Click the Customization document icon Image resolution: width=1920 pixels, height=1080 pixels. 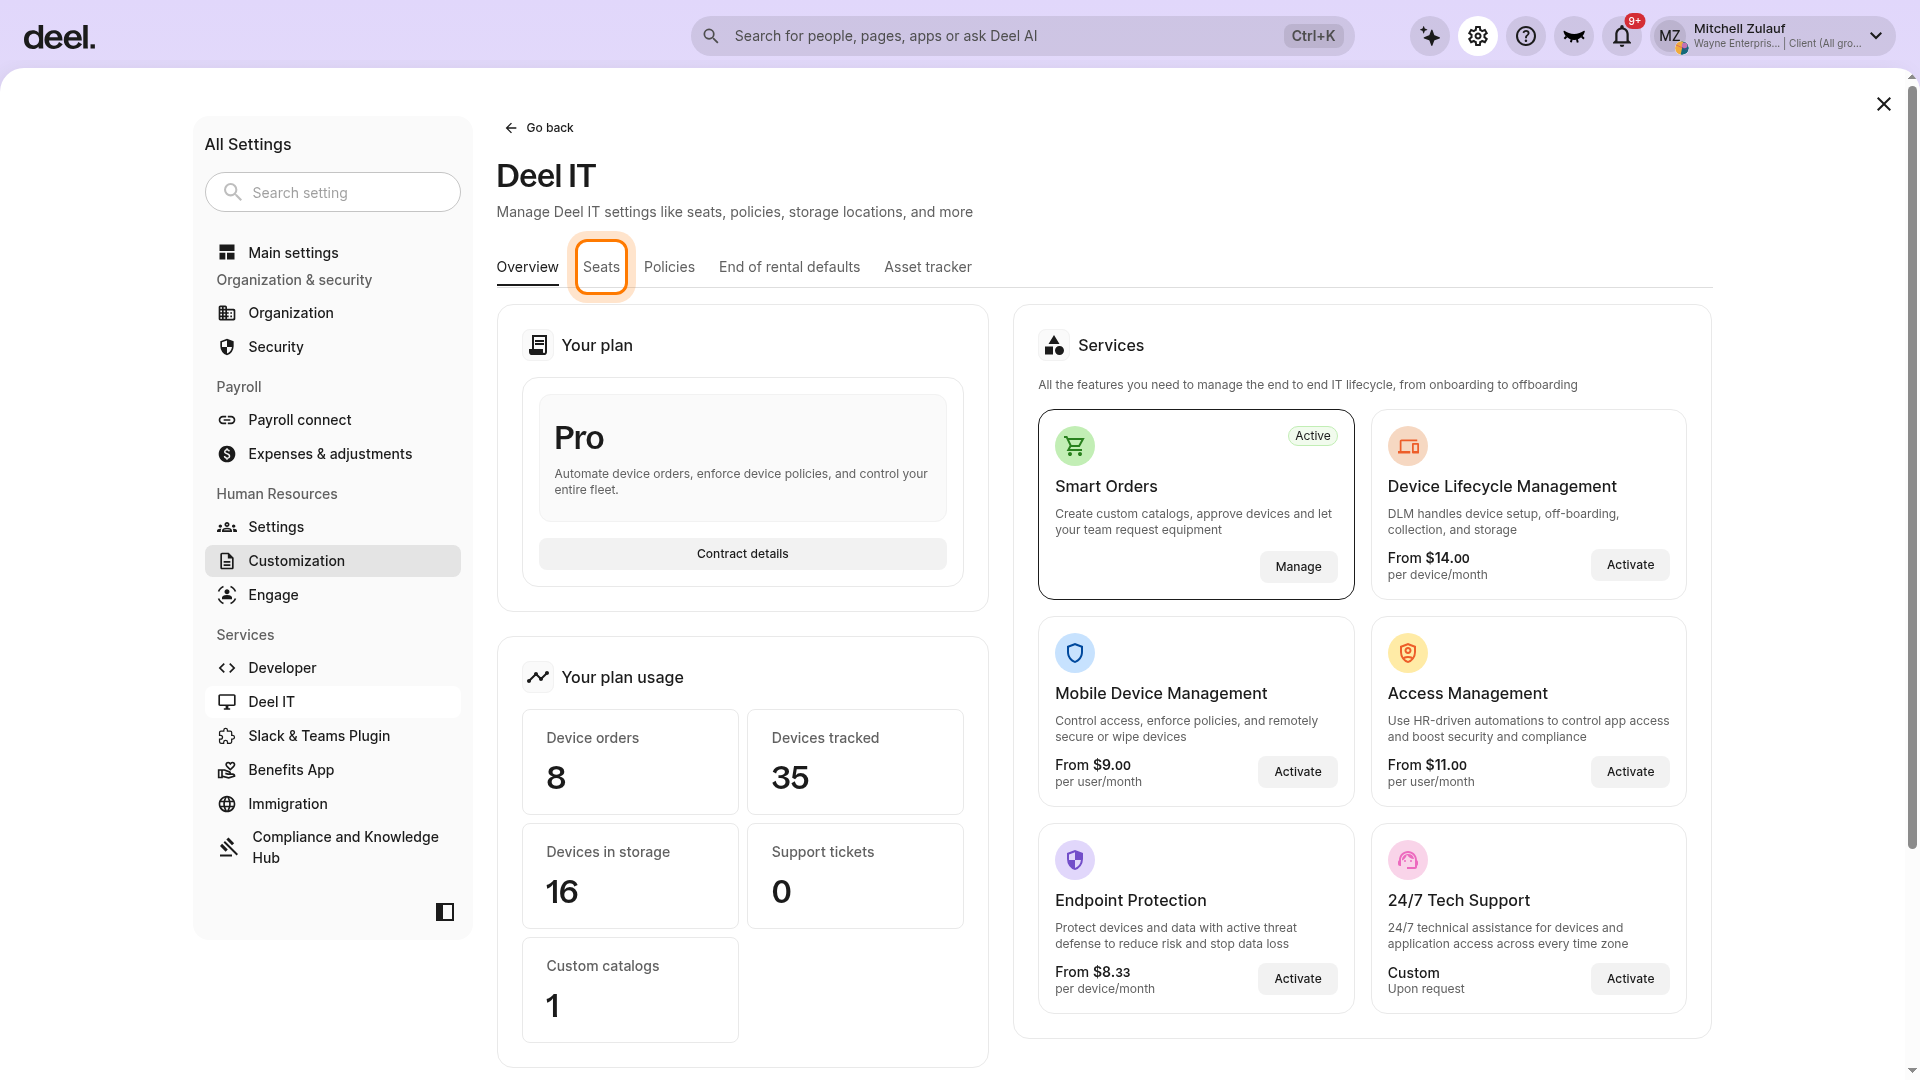click(x=227, y=561)
